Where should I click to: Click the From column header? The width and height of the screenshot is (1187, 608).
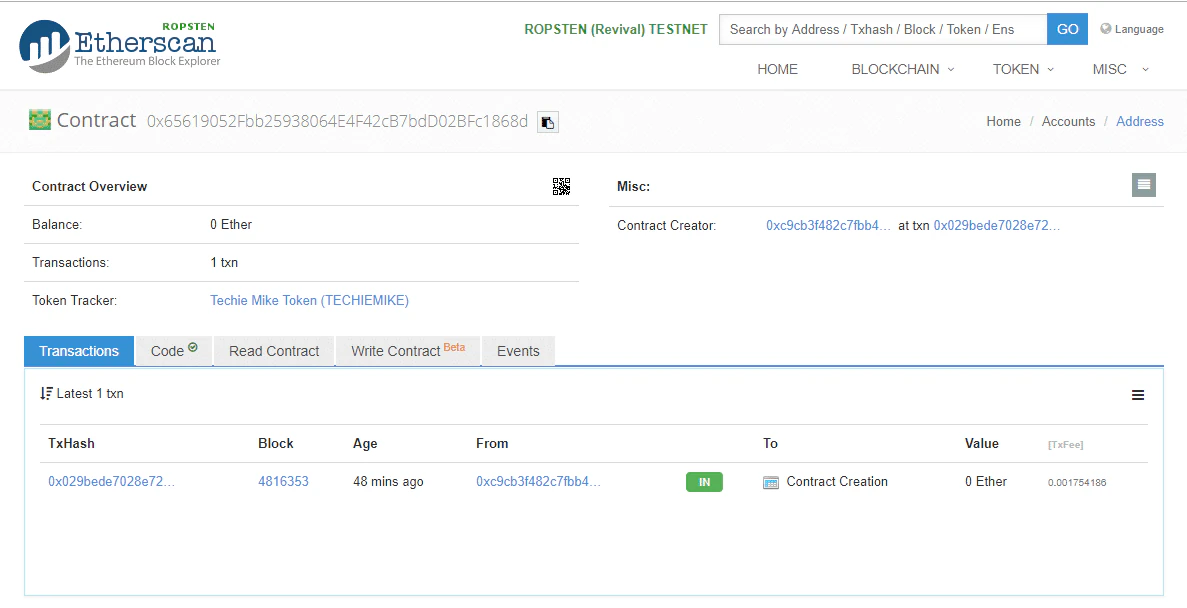(x=492, y=444)
